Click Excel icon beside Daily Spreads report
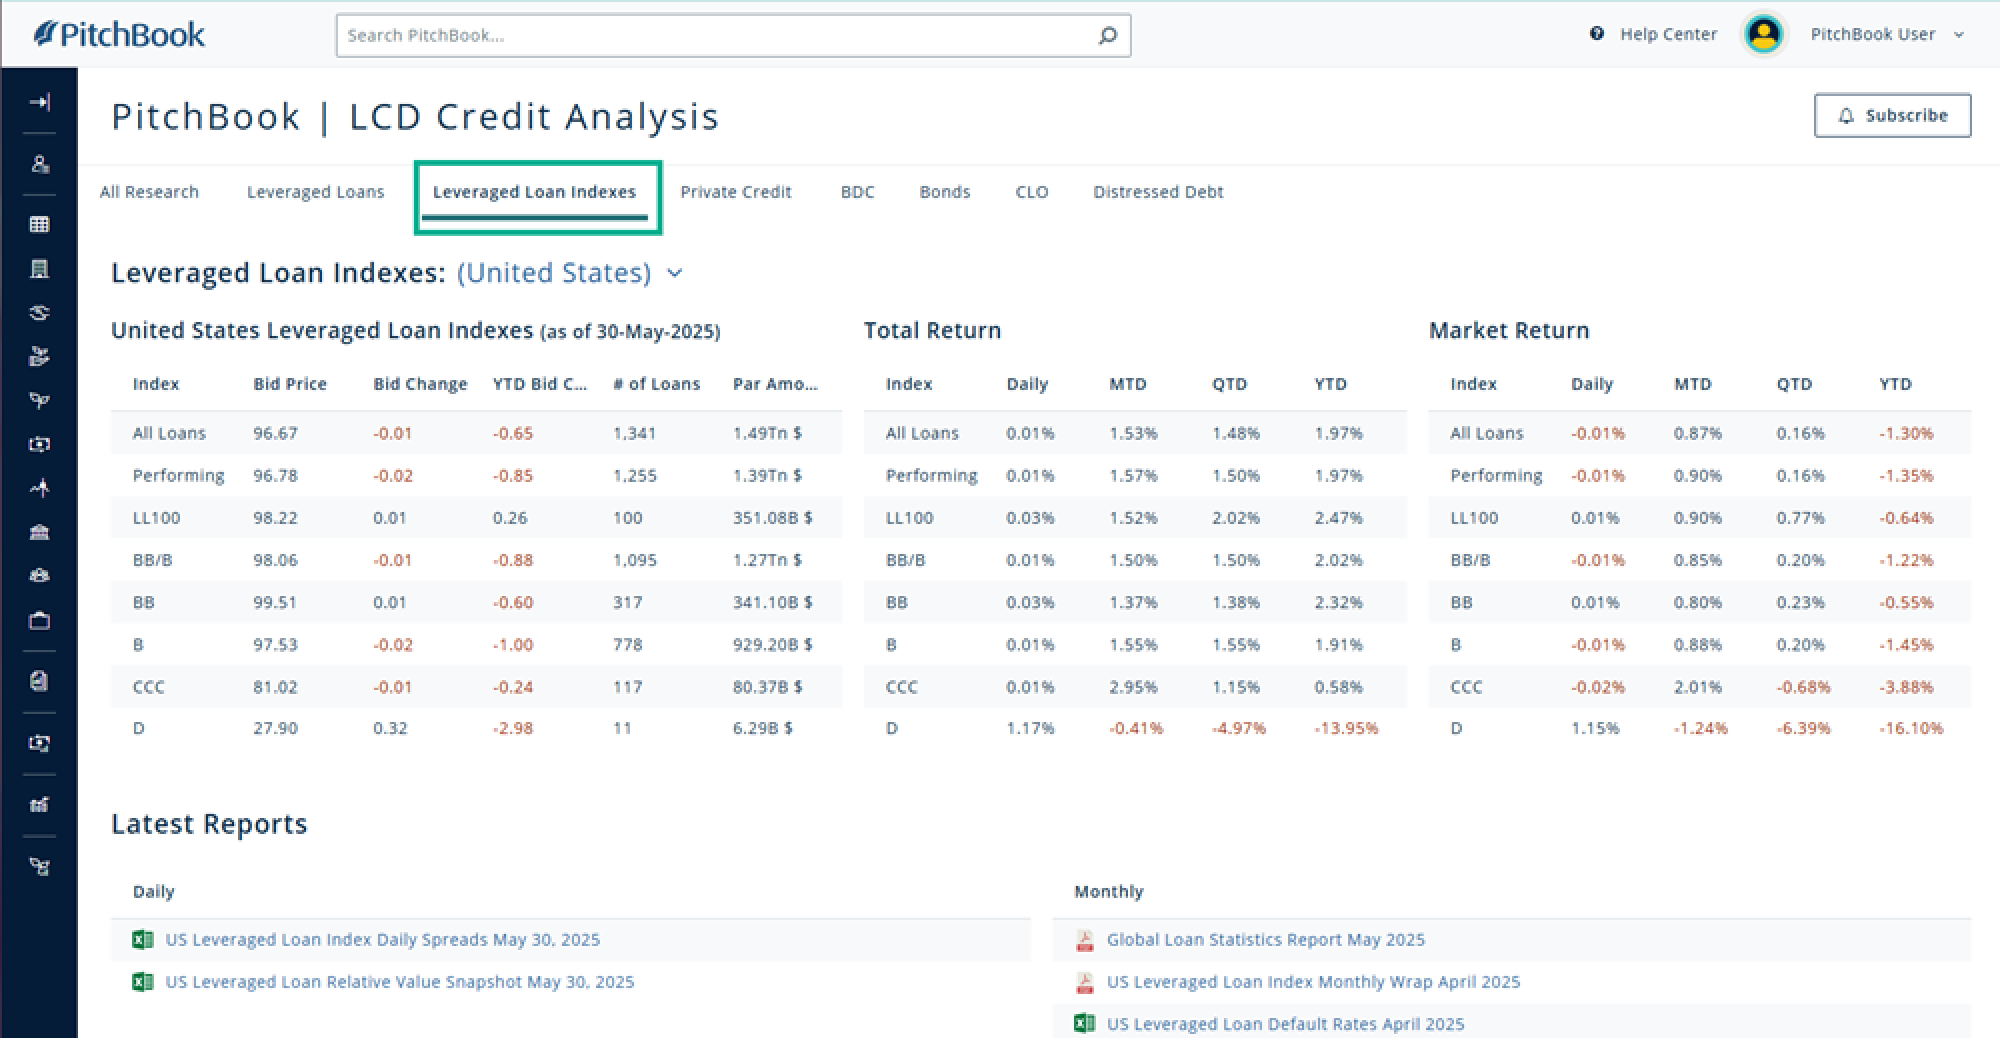 click(143, 939)
